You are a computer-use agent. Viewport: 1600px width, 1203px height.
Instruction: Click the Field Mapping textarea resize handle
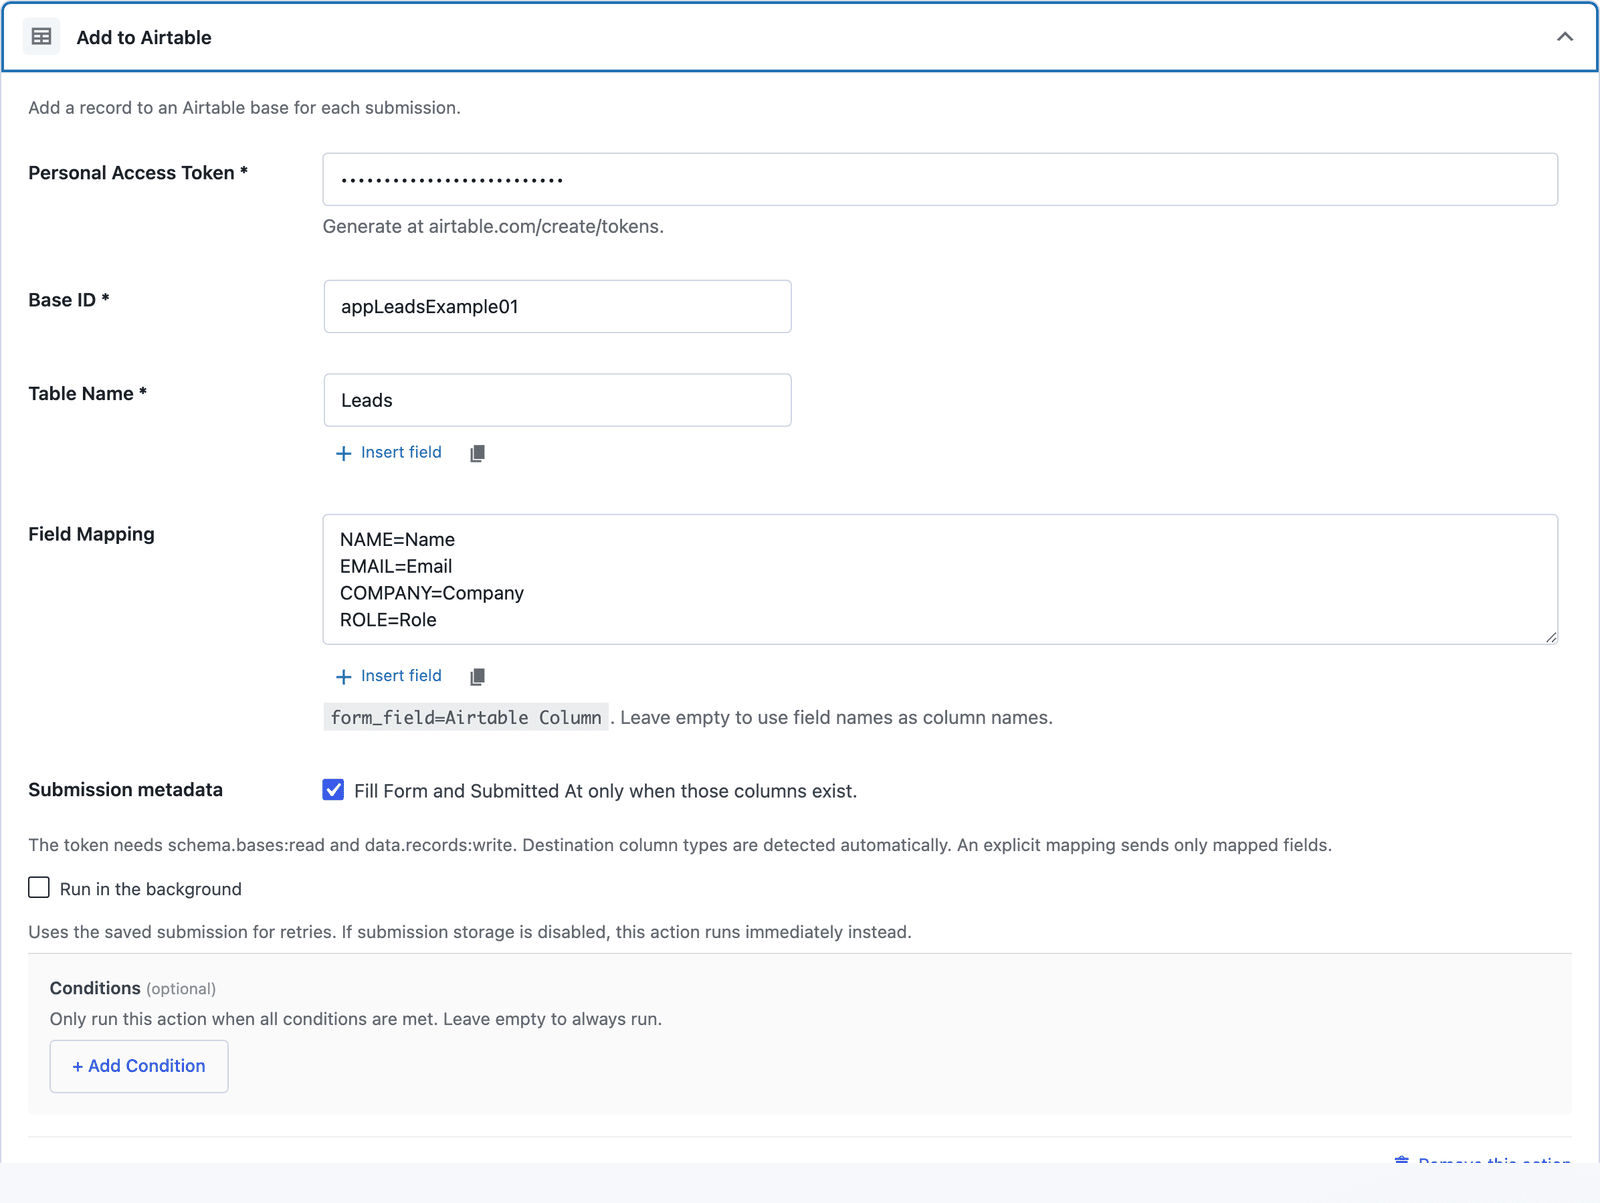(x=1550, y=637)
